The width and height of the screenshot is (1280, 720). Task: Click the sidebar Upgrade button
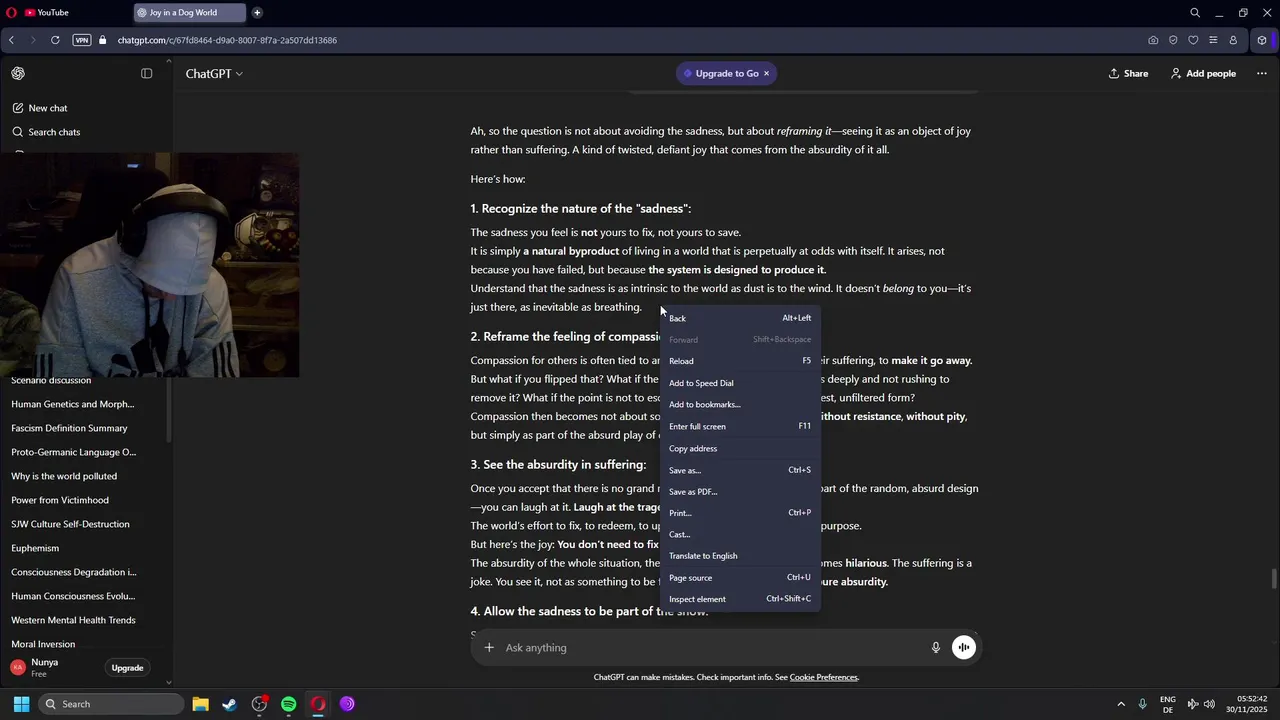point(127,668)
